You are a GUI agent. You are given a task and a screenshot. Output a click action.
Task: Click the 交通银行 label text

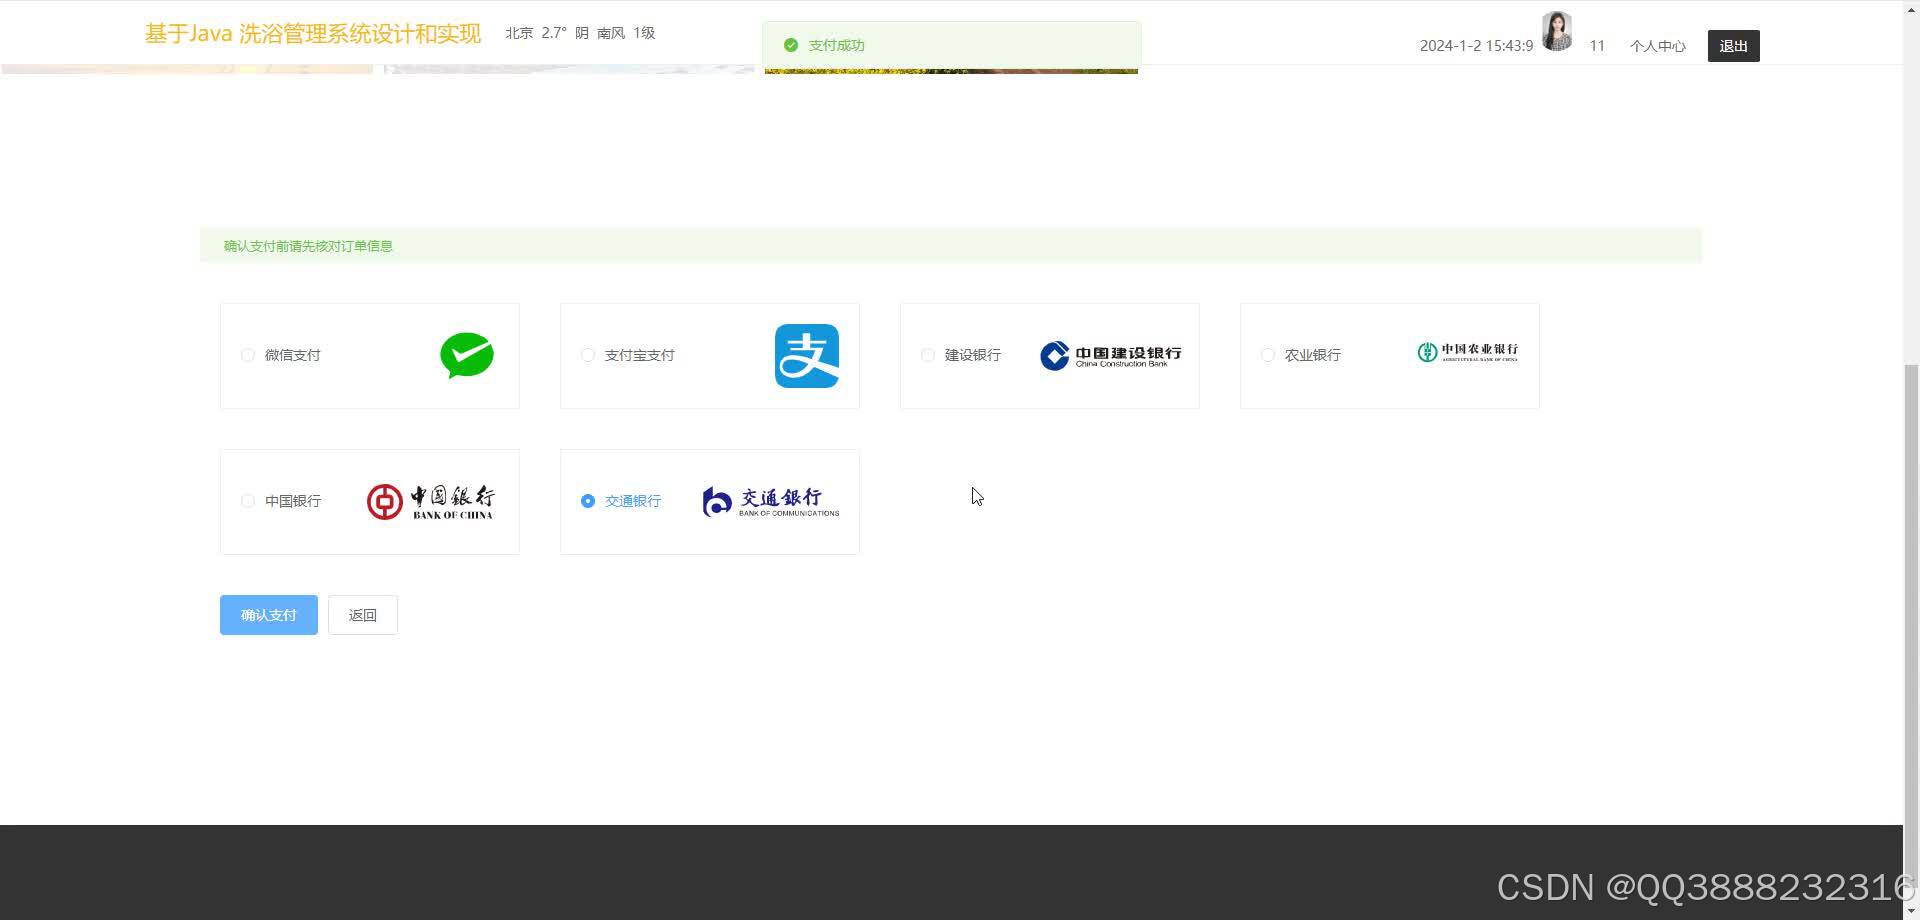(x=633, y=501)
